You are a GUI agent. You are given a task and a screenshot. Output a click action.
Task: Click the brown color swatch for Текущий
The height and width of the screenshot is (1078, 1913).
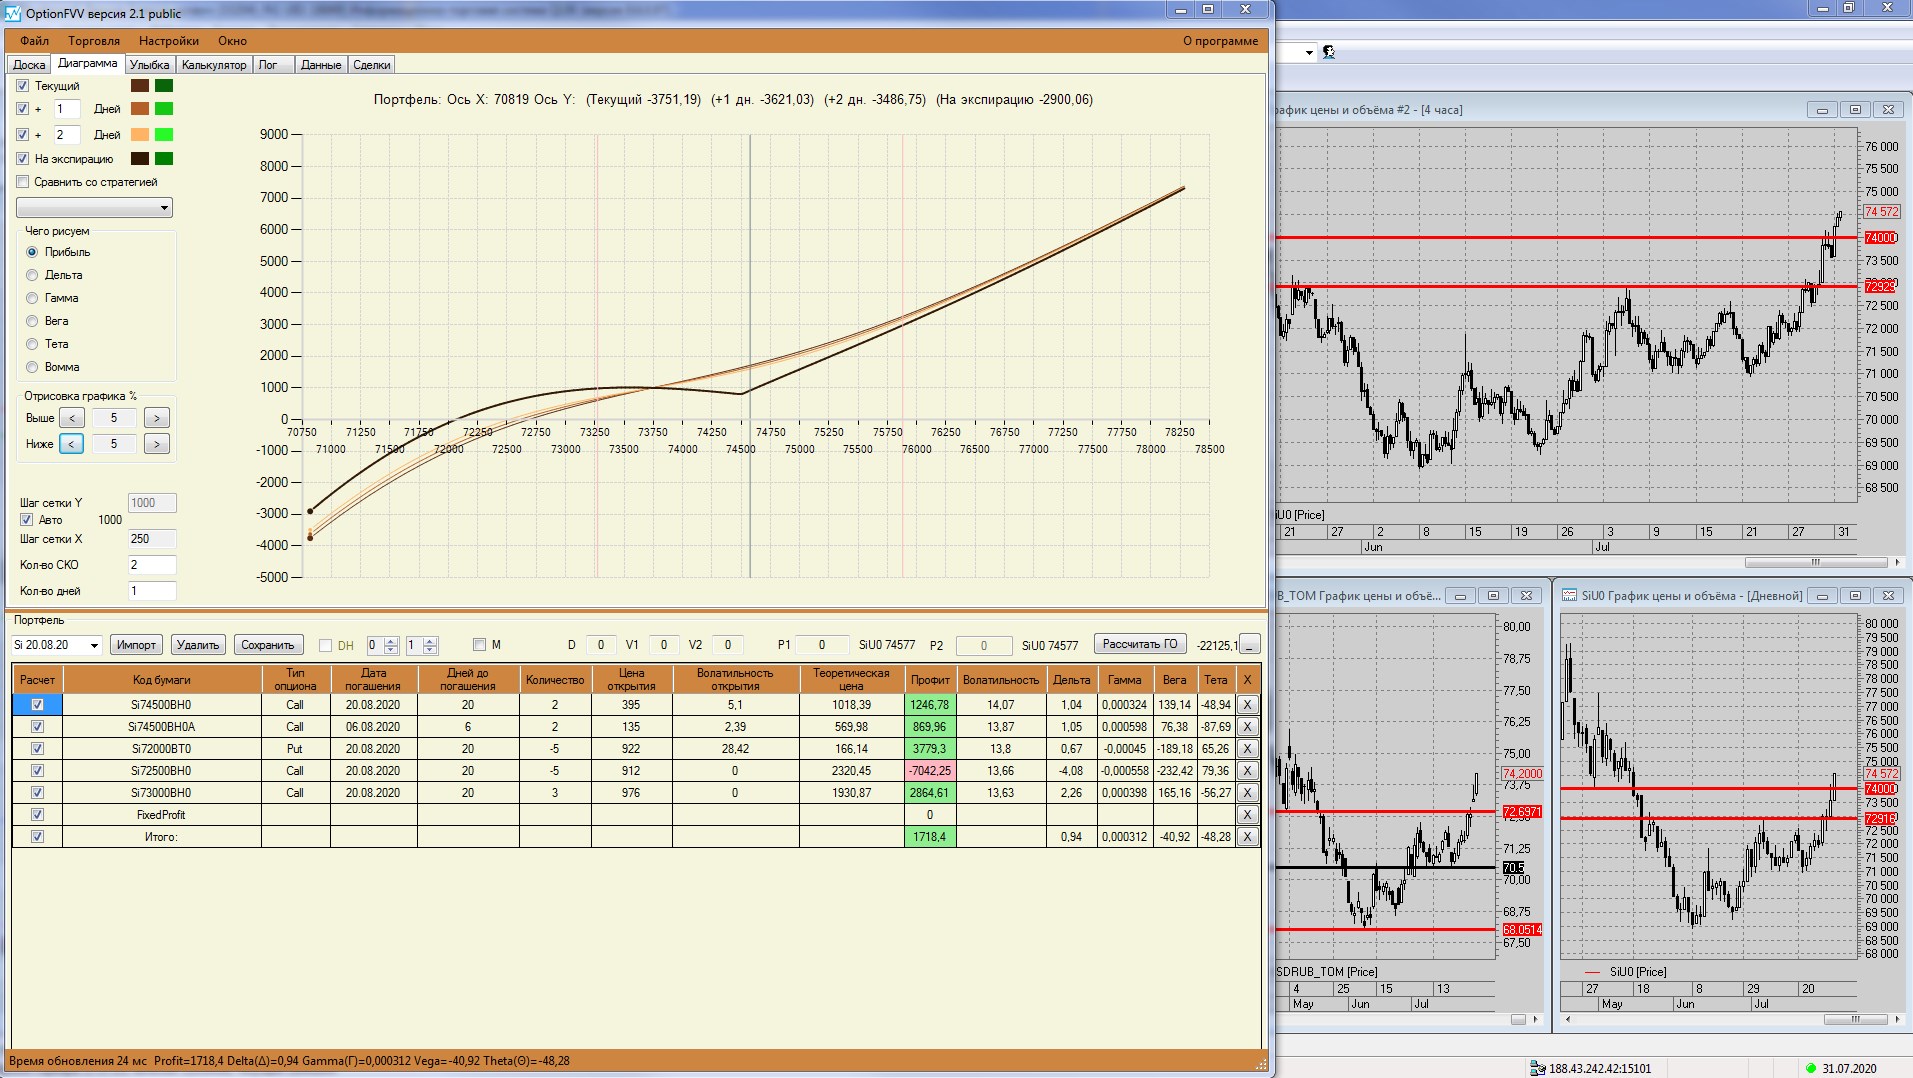click(140, 86)
